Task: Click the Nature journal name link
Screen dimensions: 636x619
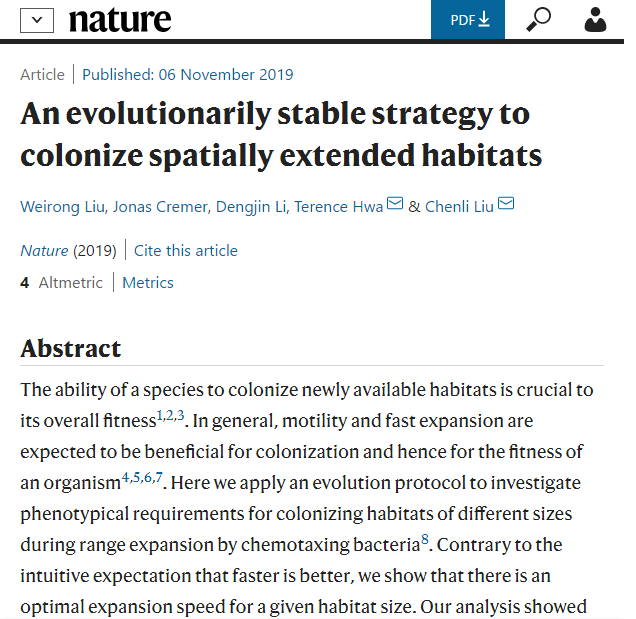Action: click(x=44, y=250)
